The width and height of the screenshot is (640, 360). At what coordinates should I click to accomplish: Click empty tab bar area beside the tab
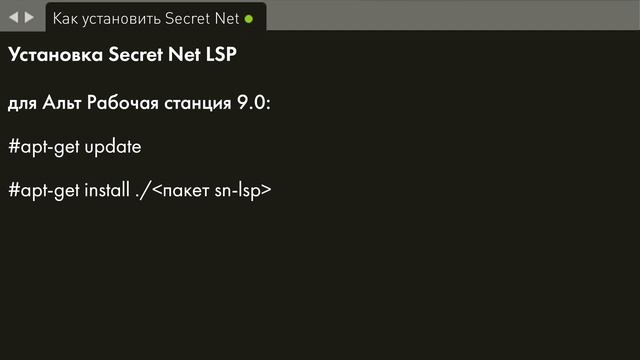tap(449, 16)
